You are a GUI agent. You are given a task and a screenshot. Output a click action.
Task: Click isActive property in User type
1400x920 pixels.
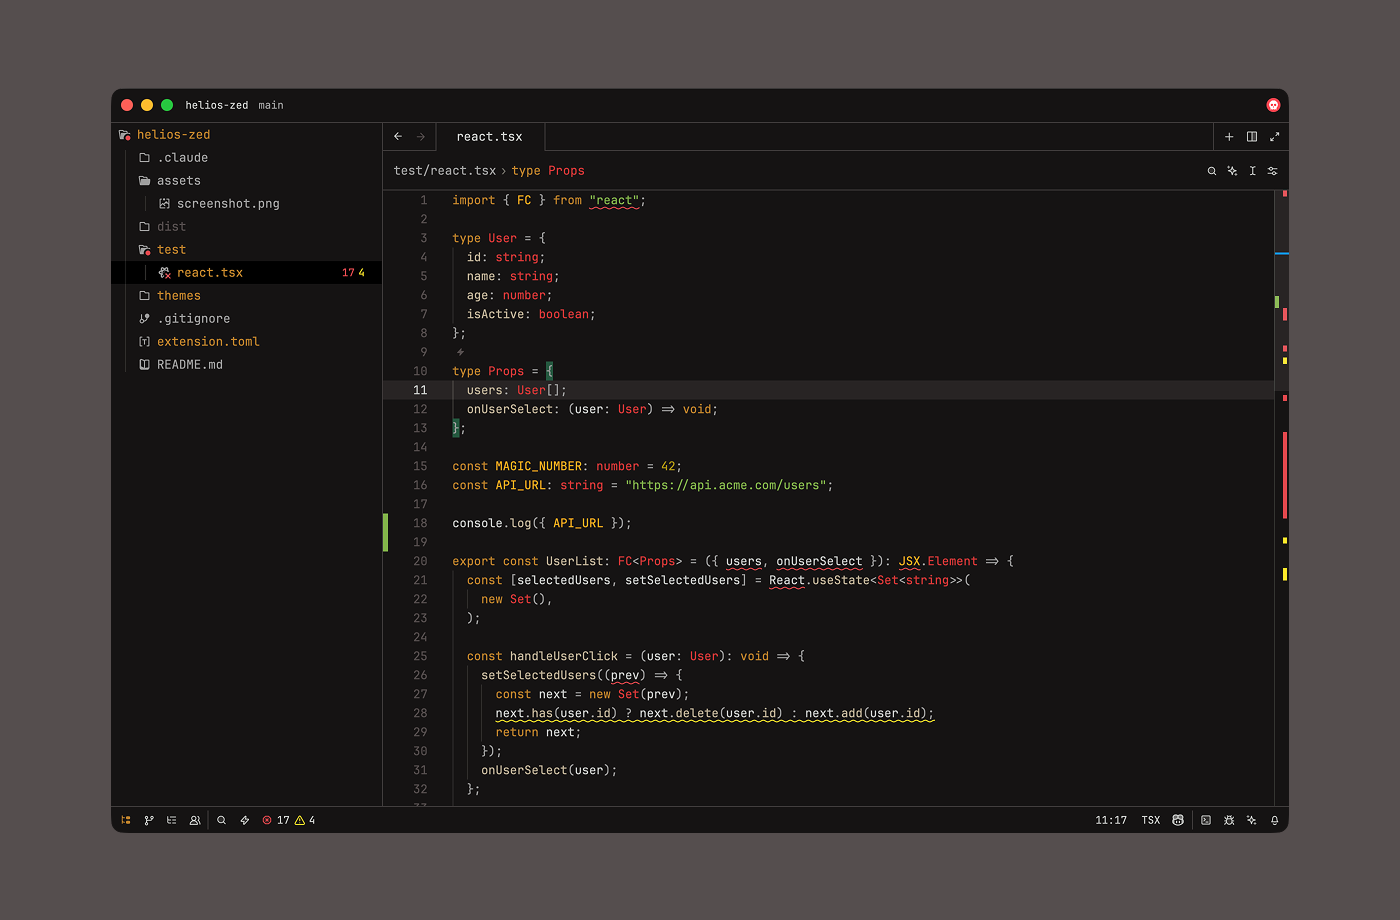tap(495, 314)
